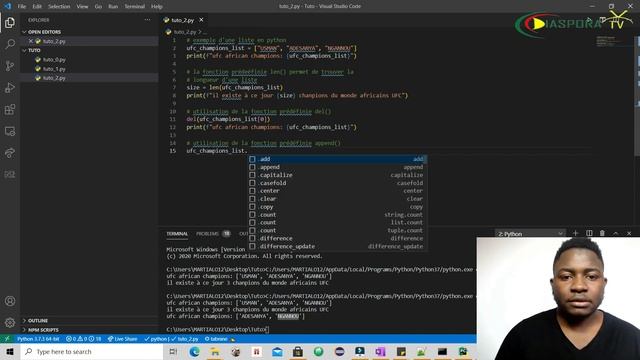Choose the 'append' autocomplete suggestion
The height and width of the screenshot is (360, 640).
(x=337, y=167)
